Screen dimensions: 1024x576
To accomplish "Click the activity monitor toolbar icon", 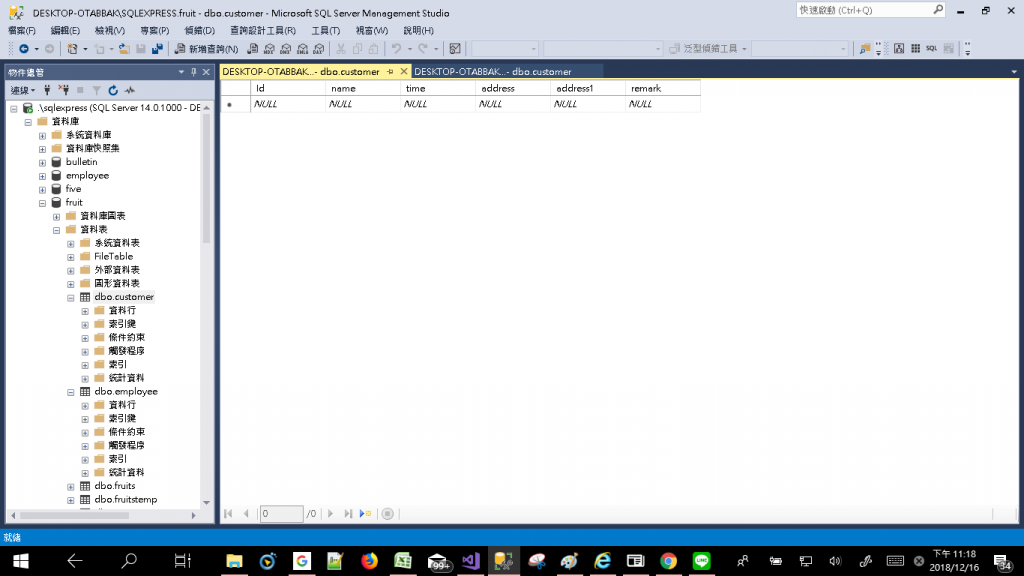I will point(455,49).
